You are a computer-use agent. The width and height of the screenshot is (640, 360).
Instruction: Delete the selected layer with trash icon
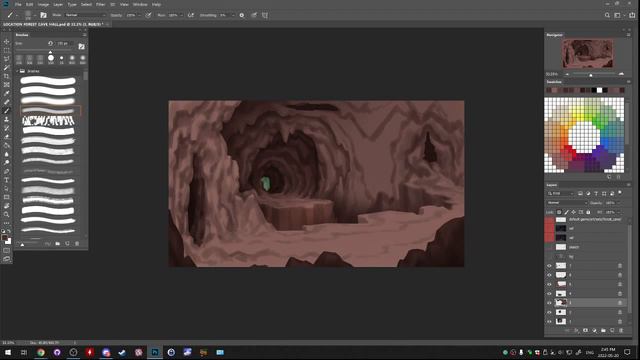(x=621, y=330)
